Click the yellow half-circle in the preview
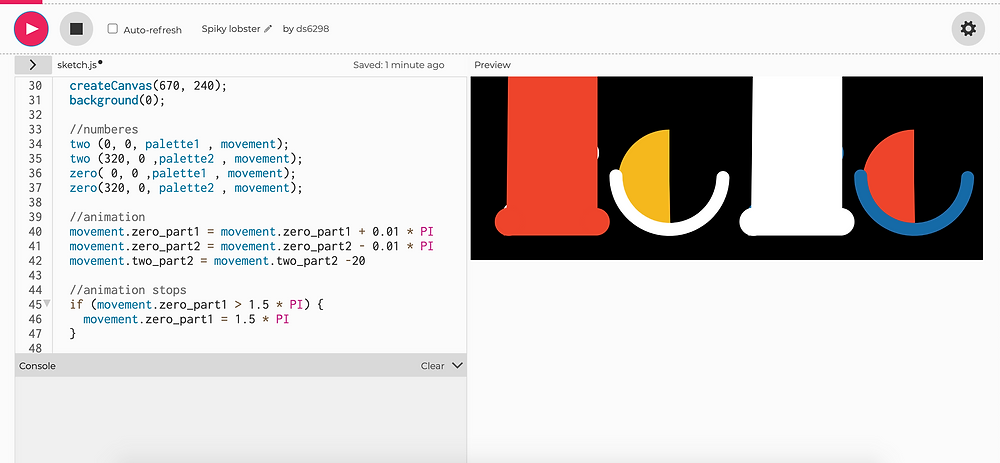 point(647,177)
